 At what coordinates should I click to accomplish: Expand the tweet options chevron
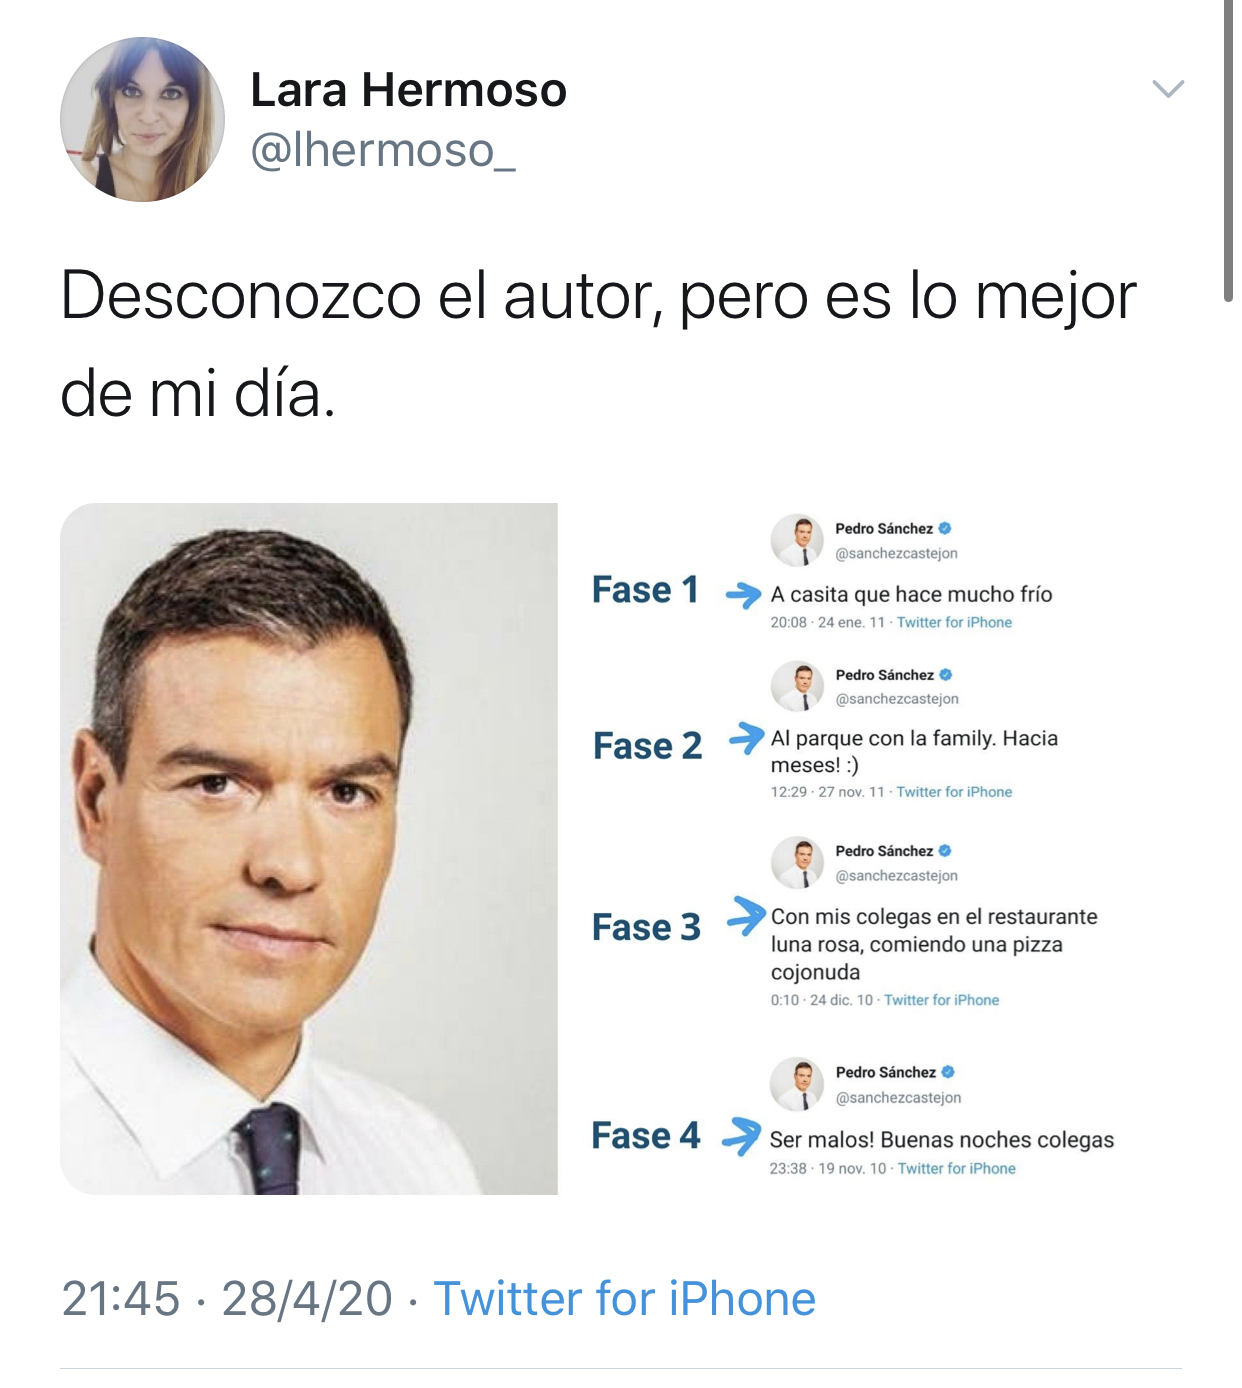coord(1168,89)
